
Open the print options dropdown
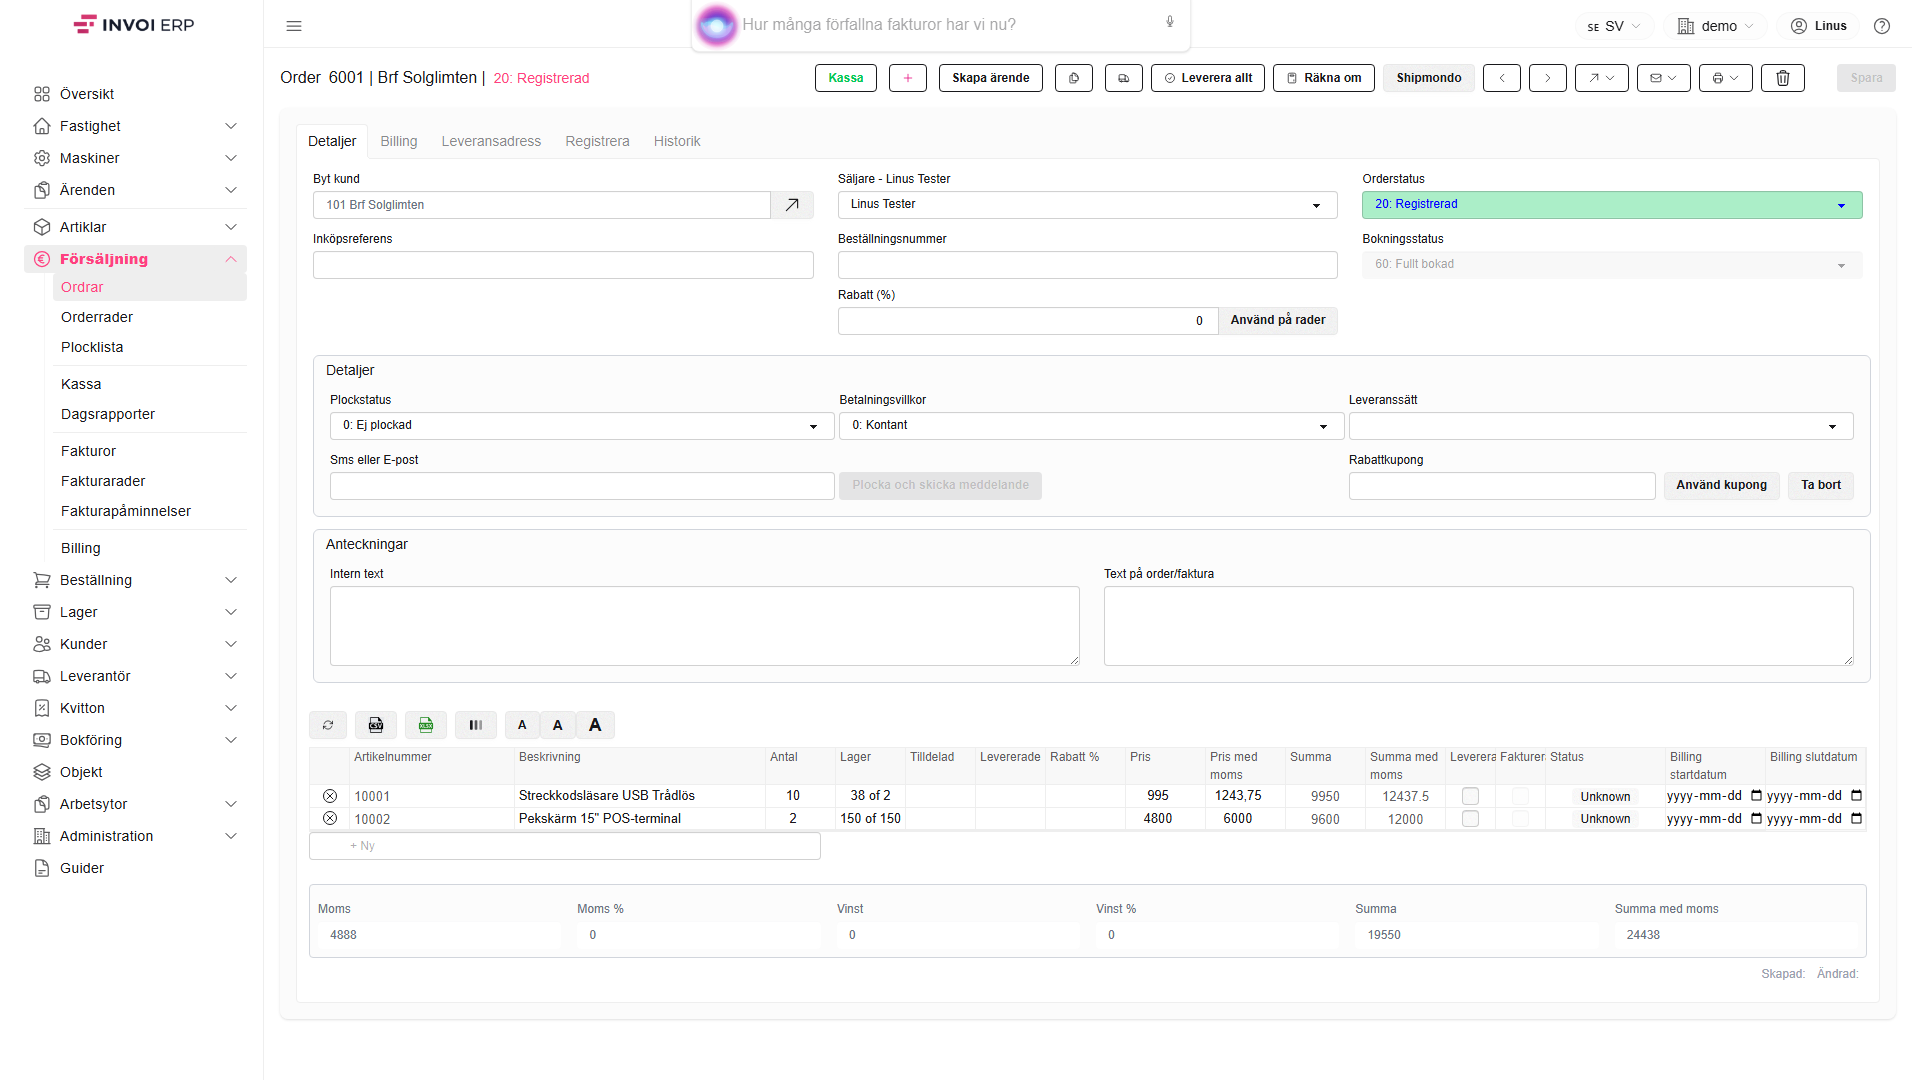pos(1725,78)
